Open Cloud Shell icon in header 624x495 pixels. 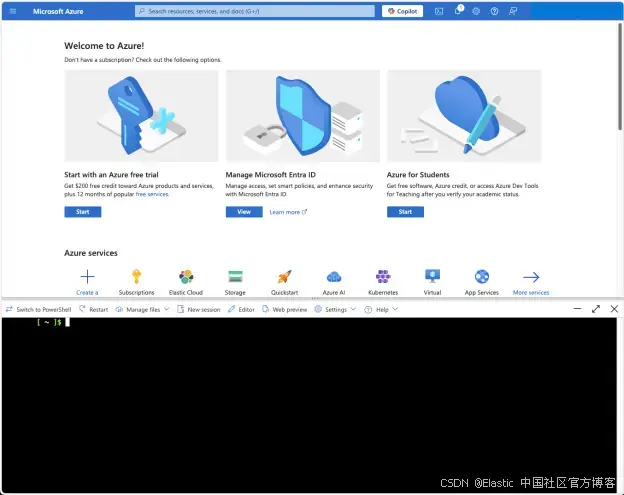click(x=439, y=11)
